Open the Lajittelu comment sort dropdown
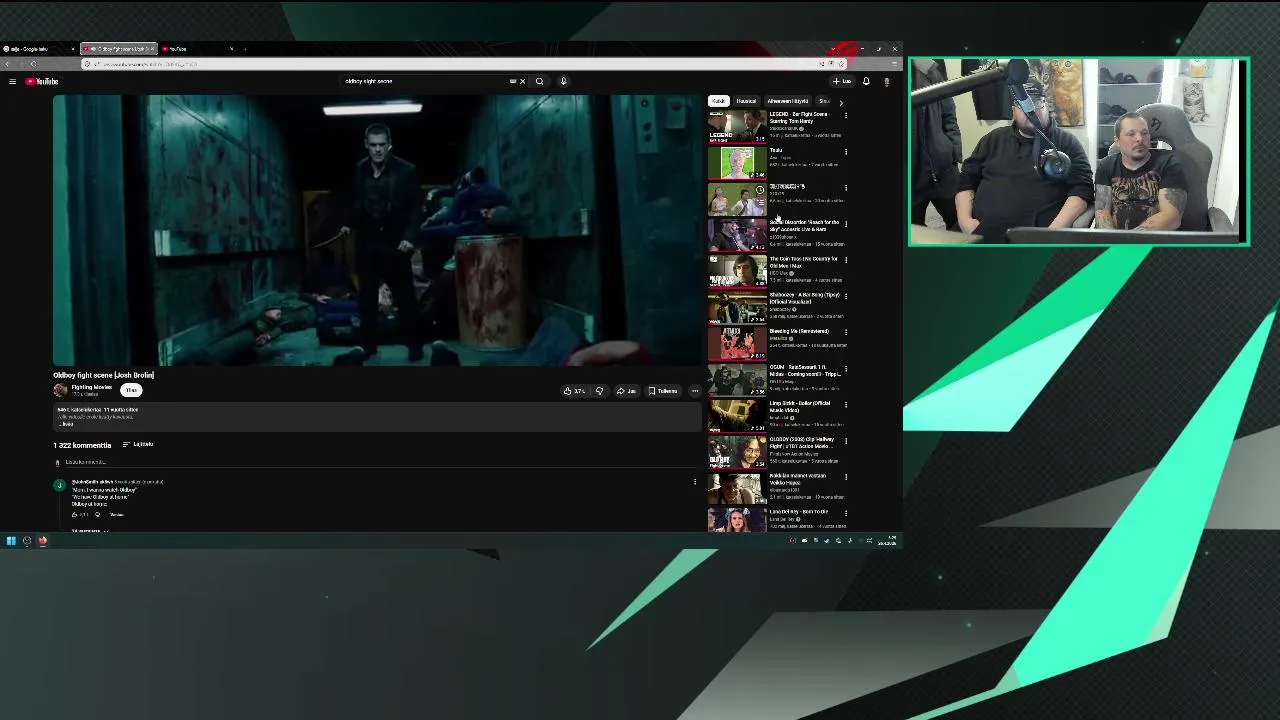1280x720 pixels. (138, 445)
